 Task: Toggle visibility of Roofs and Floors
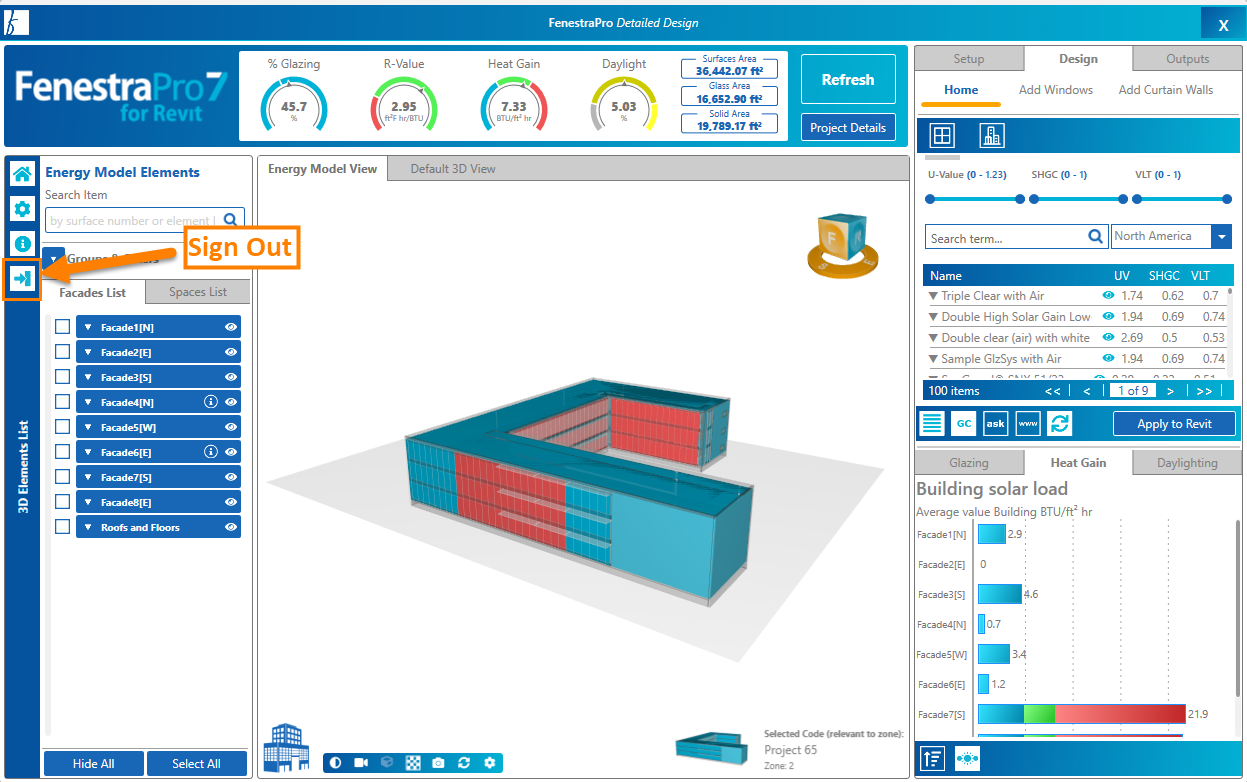click(x=231, y=527)
